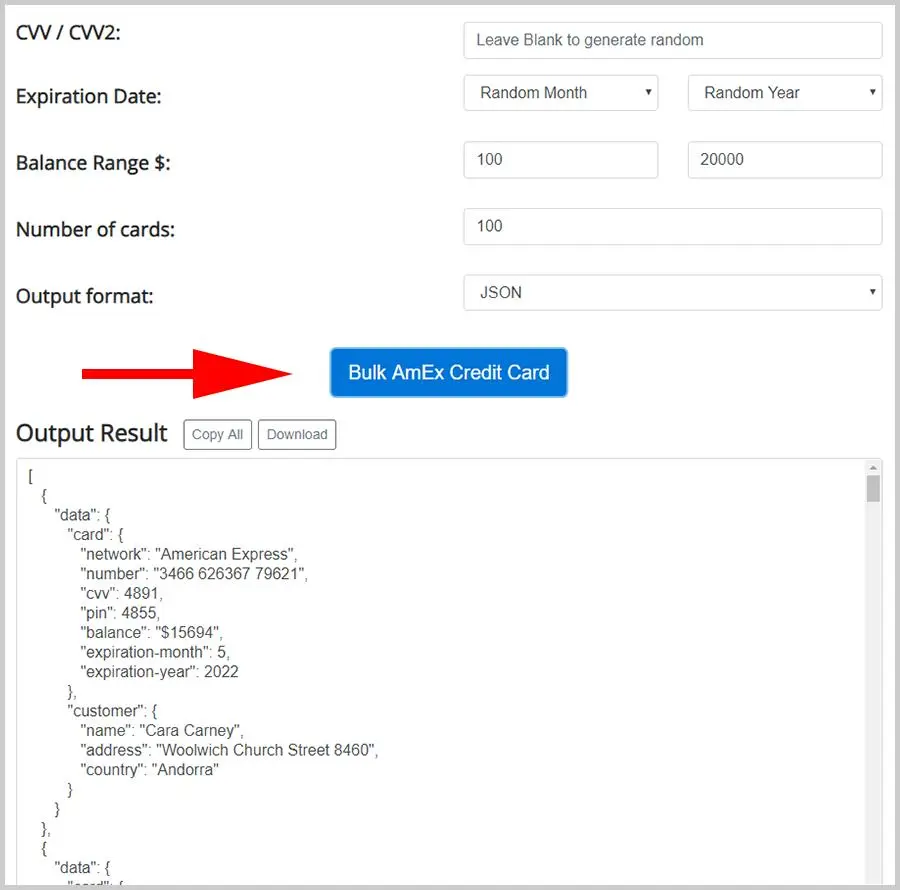This screenshot has height=890, width=900.
Task: Click the address Woolwich Church Street 8460 line
Action: click(229, 750)
